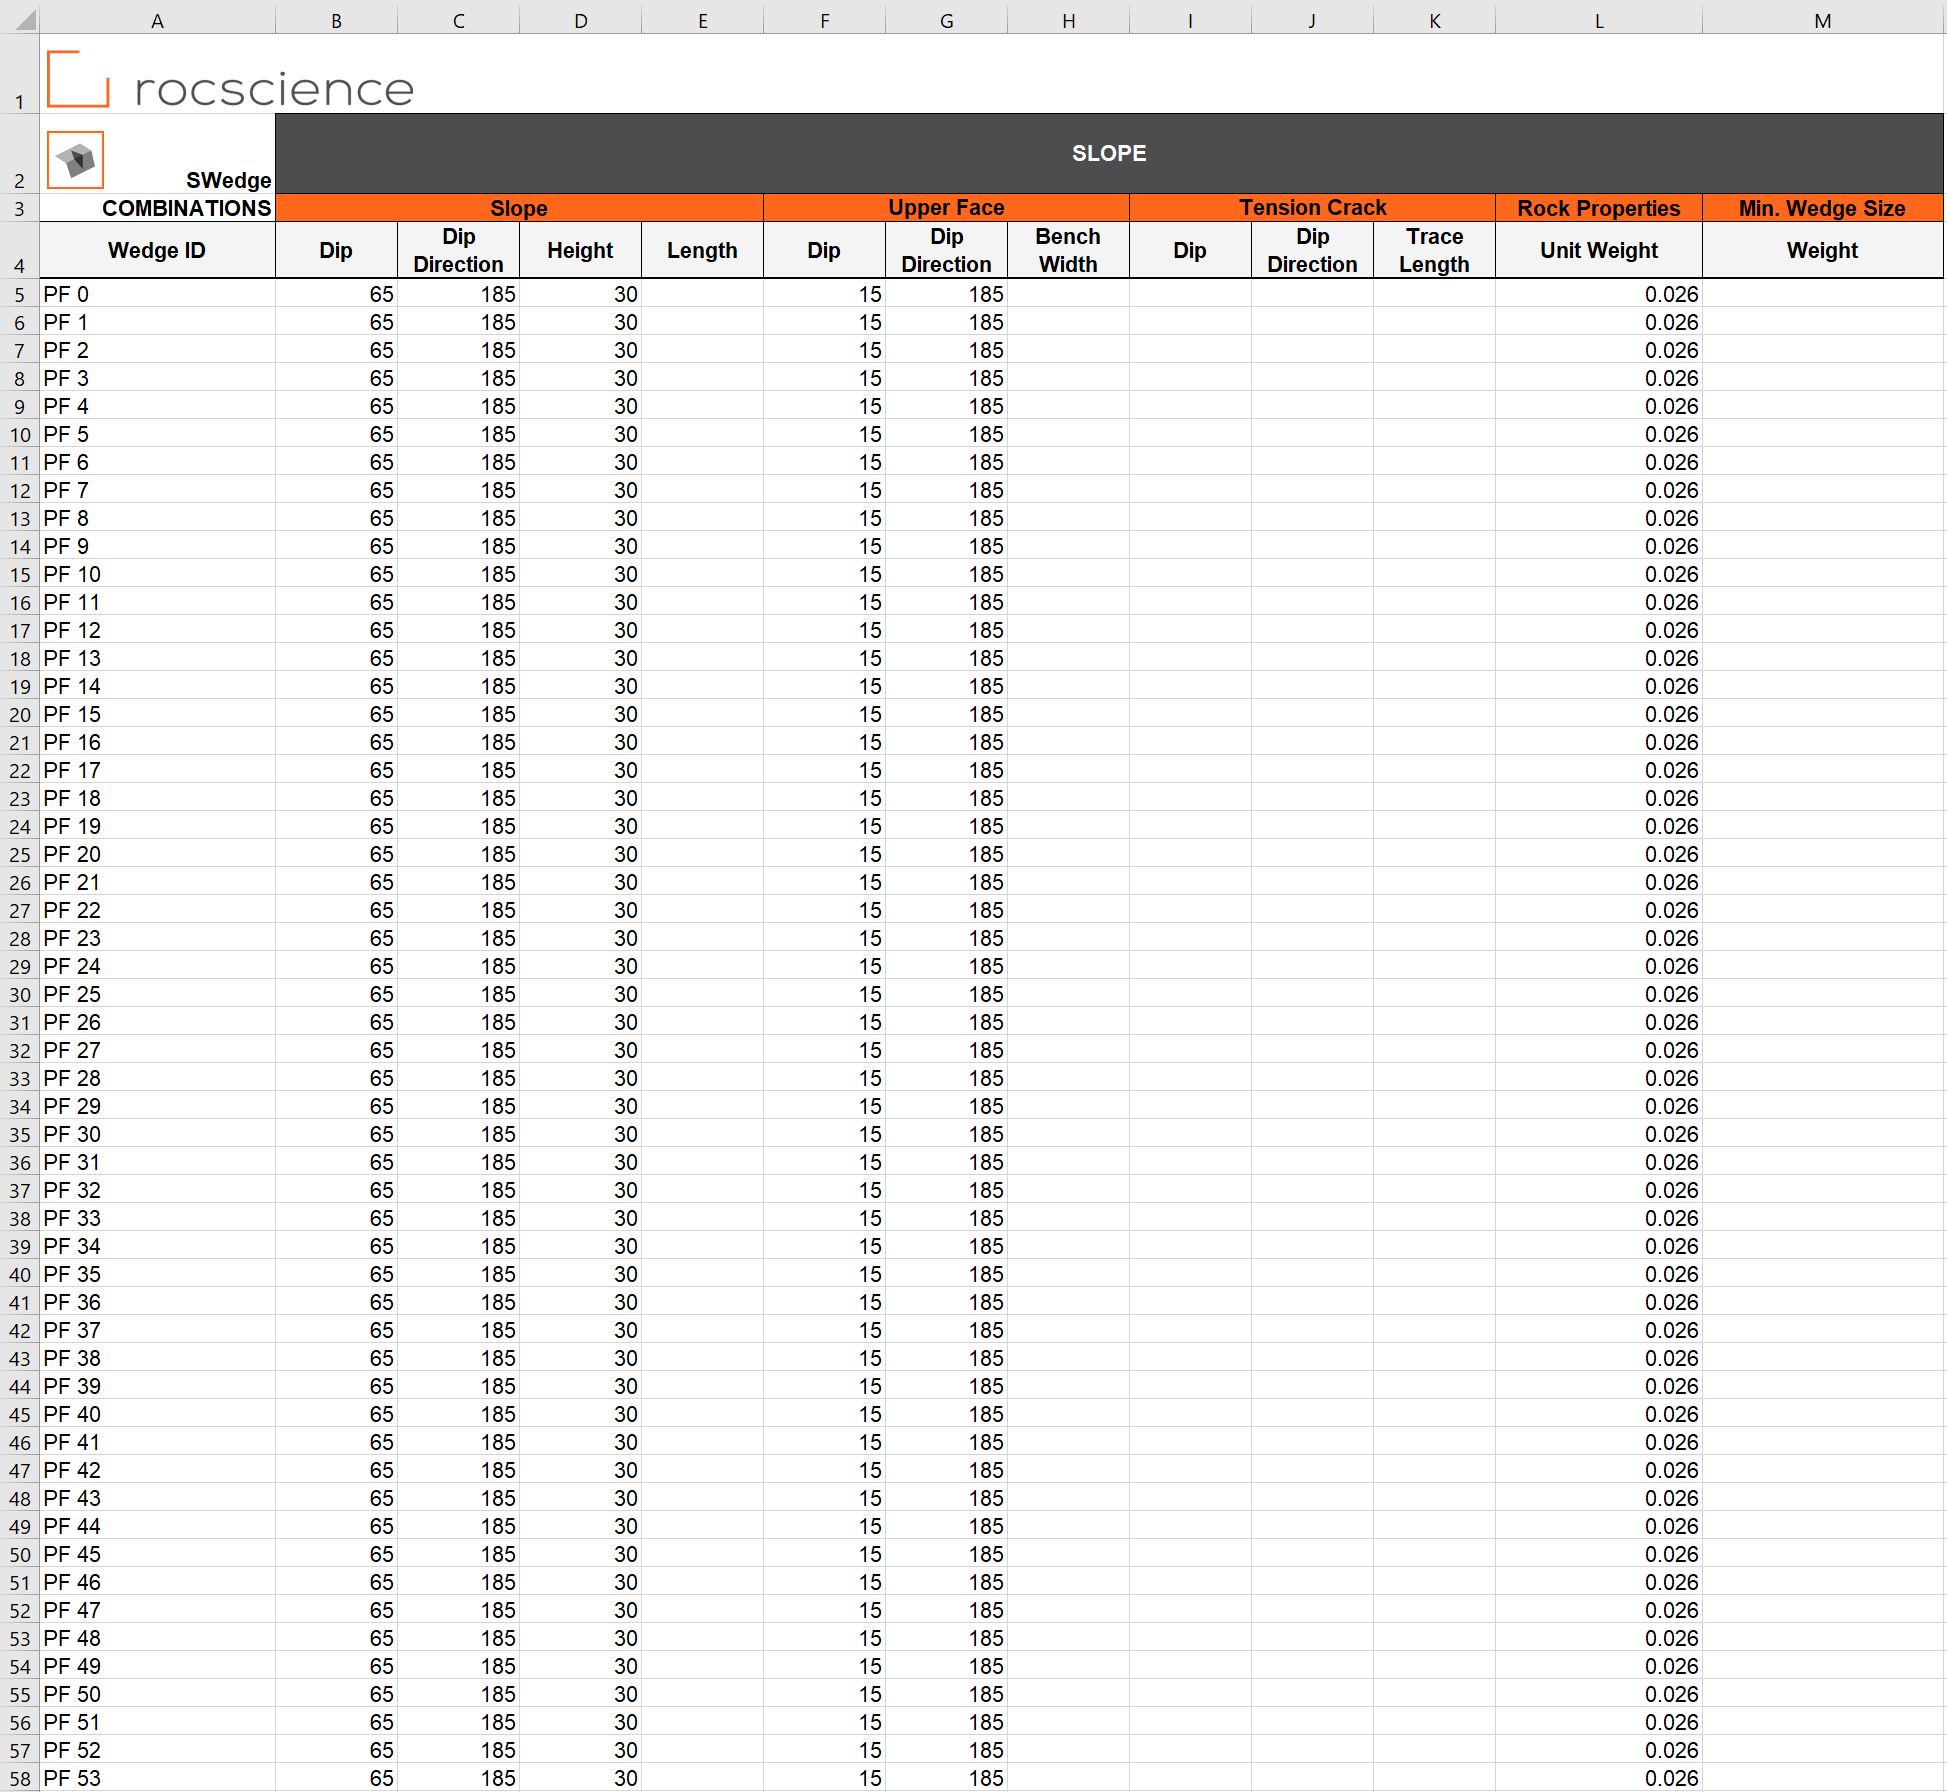Click the Wedge ID column heading
This screenshot has width=1947, height=1792.
157,250
